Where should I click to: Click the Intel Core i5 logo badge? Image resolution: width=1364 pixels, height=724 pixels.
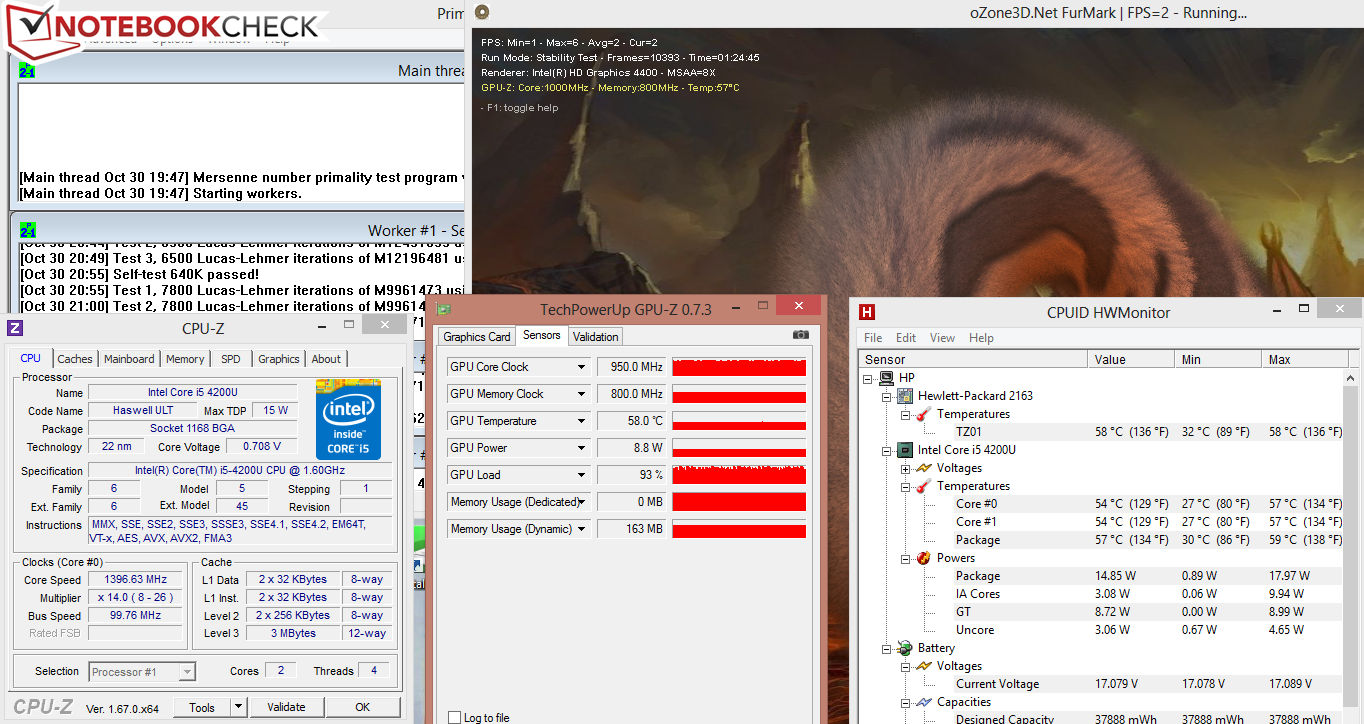(x=348, y=419)
